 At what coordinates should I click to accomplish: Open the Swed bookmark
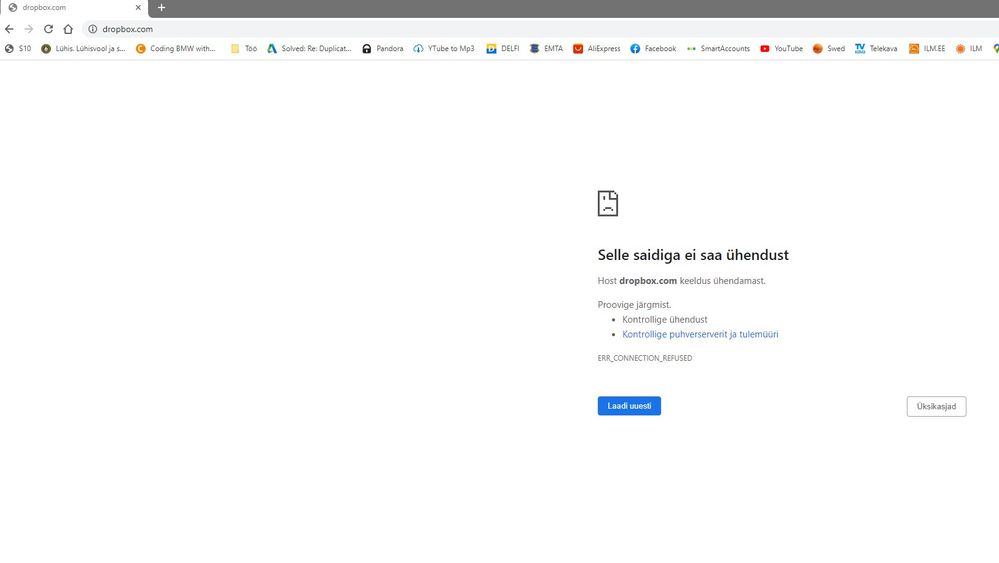coord(829,48)
